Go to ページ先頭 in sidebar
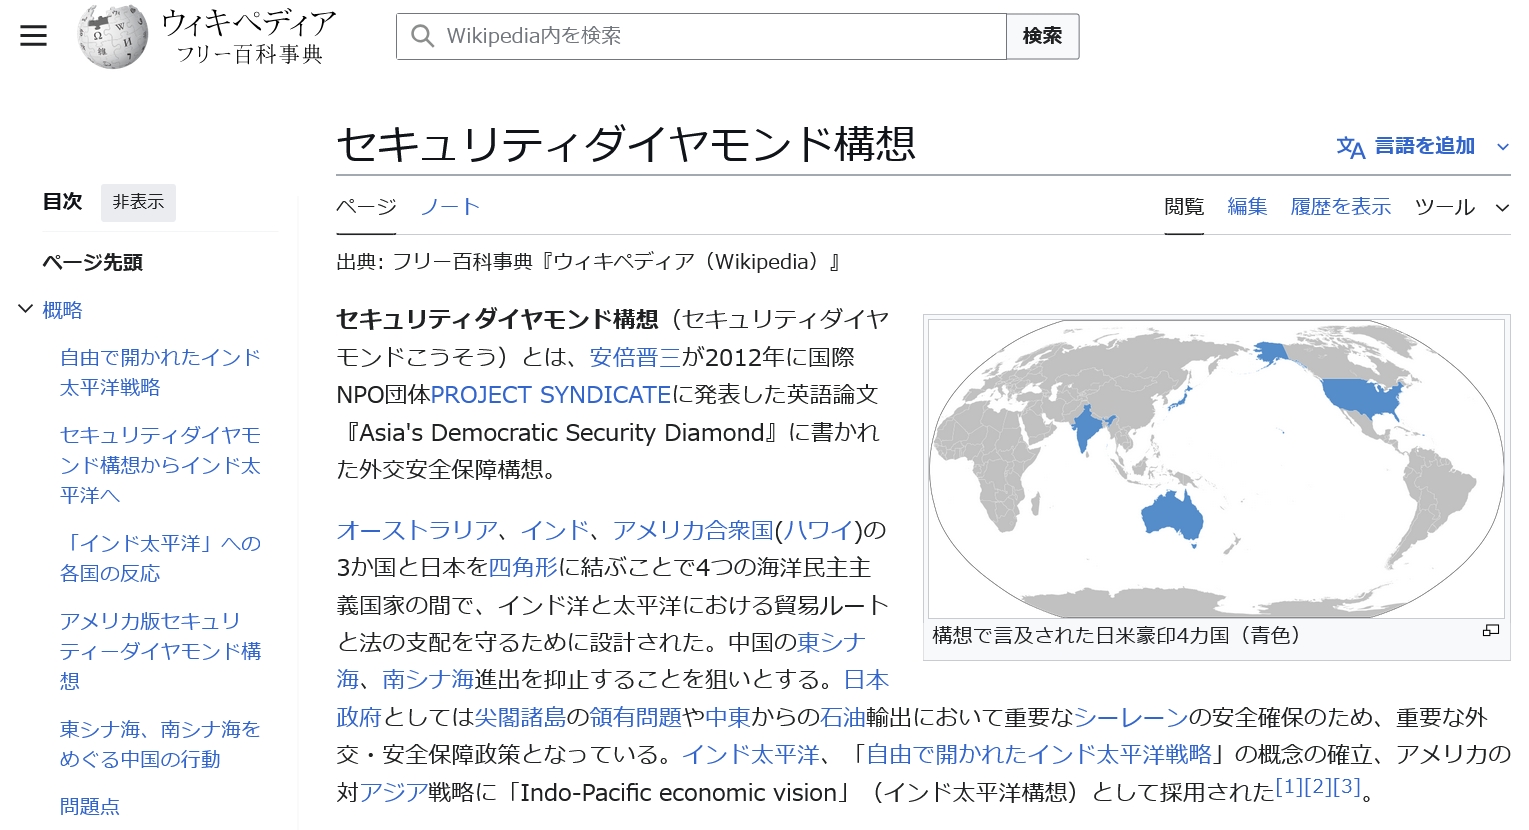This screenshot has width=1529, height=830. tap(92, 262)
